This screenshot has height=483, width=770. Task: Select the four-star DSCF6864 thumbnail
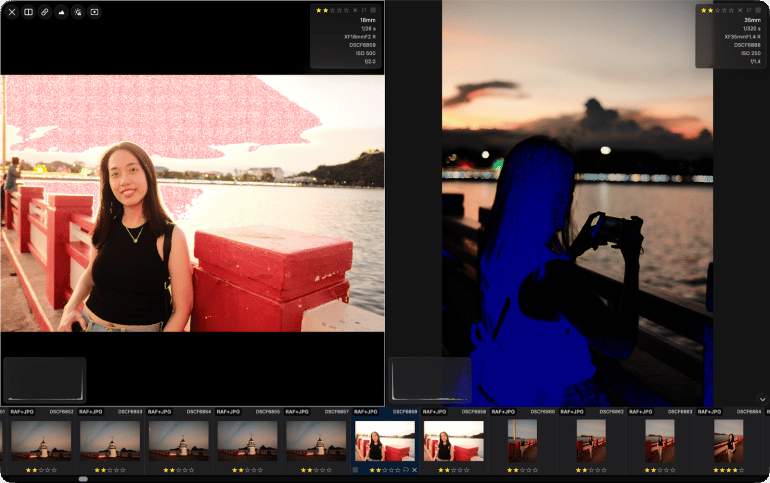pos(728,440)
